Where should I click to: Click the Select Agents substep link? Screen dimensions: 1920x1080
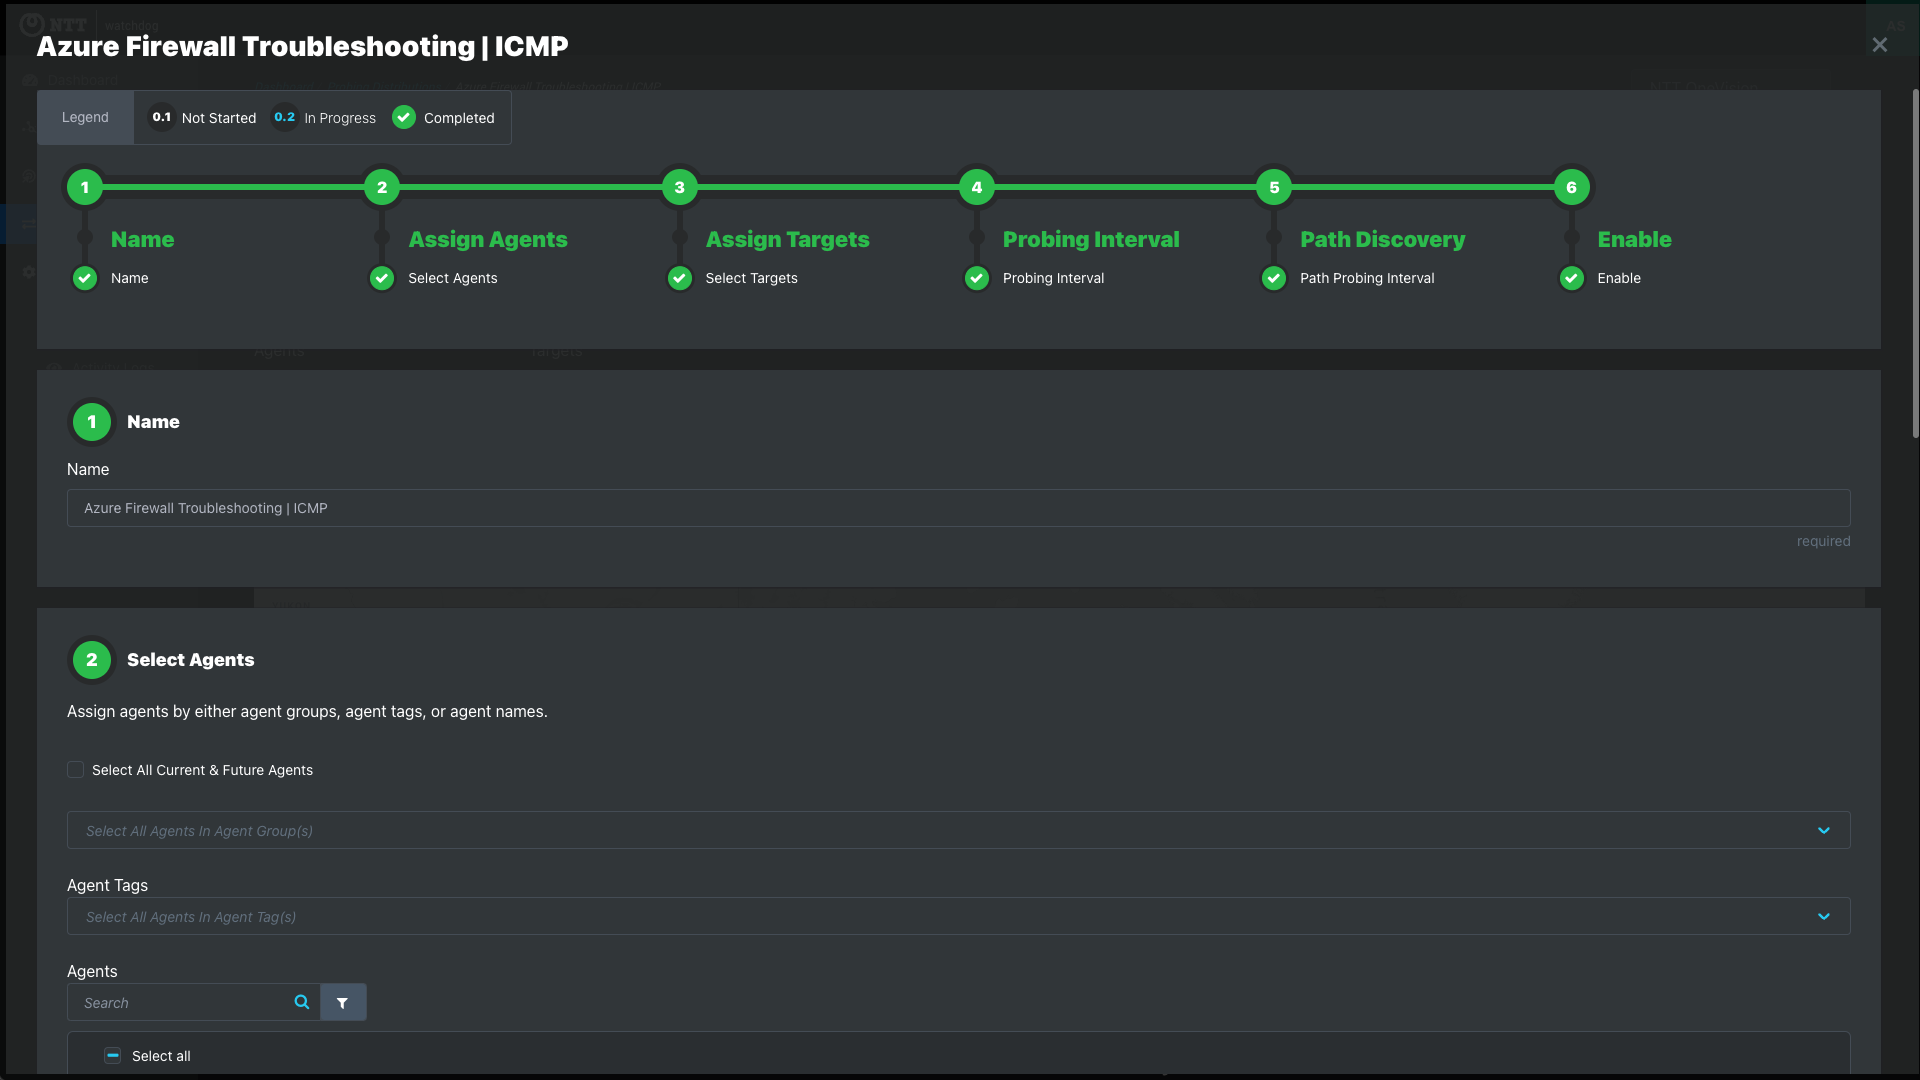[452, 278]
